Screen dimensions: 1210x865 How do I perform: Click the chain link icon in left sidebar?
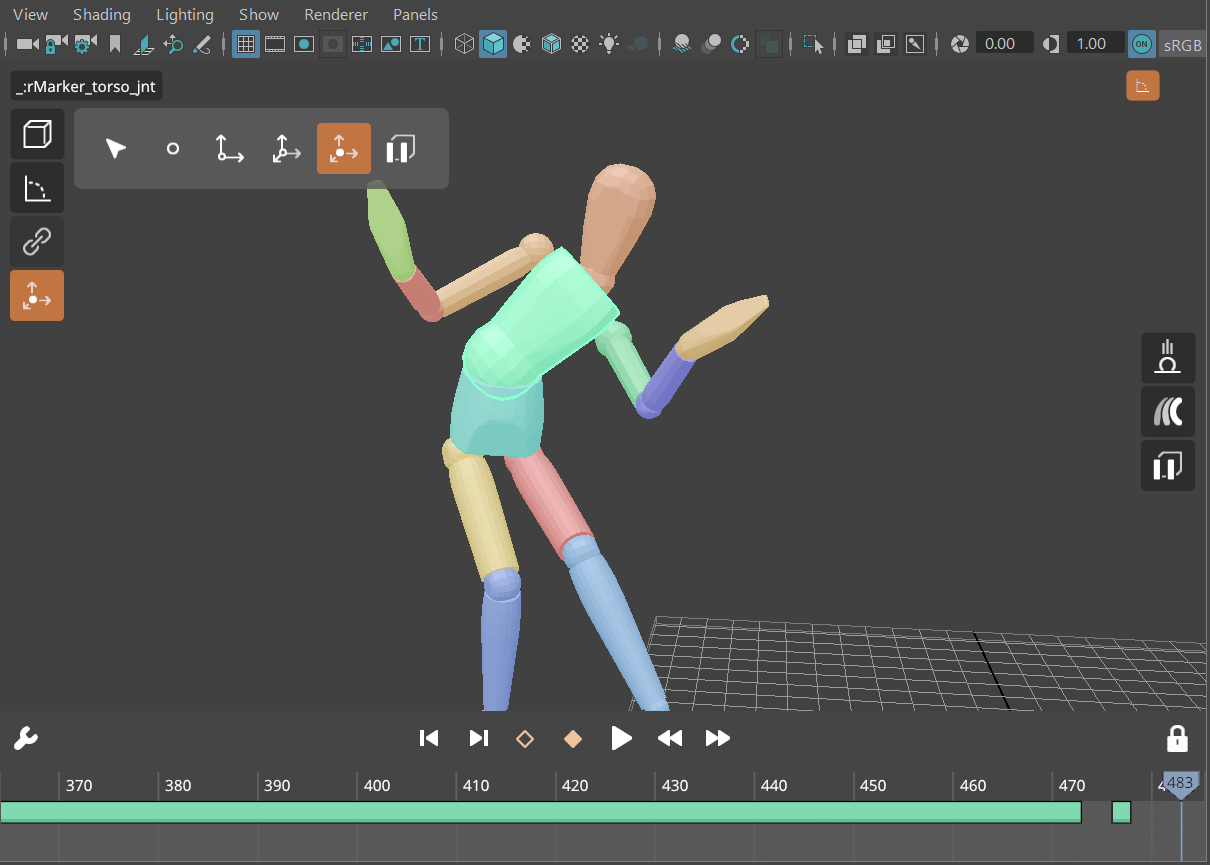pos(37,242)
